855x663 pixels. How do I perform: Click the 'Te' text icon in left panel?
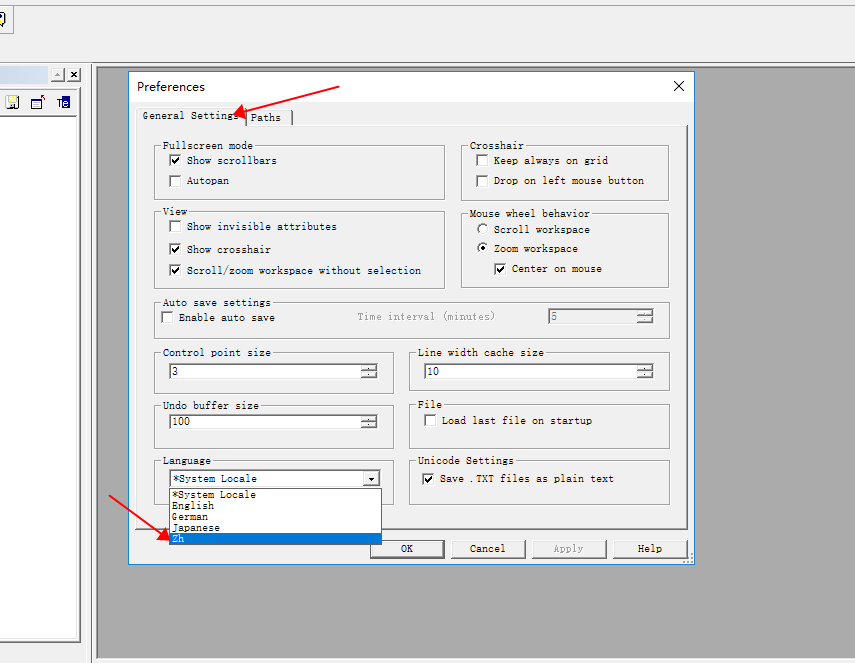[x=63, y=102]
